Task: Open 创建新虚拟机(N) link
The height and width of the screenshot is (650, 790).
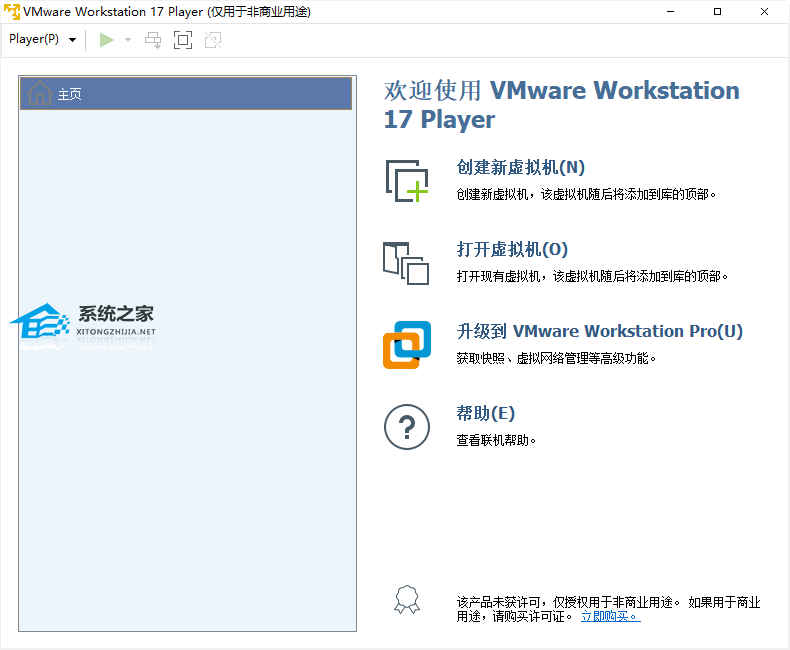Action: [520, 167]
